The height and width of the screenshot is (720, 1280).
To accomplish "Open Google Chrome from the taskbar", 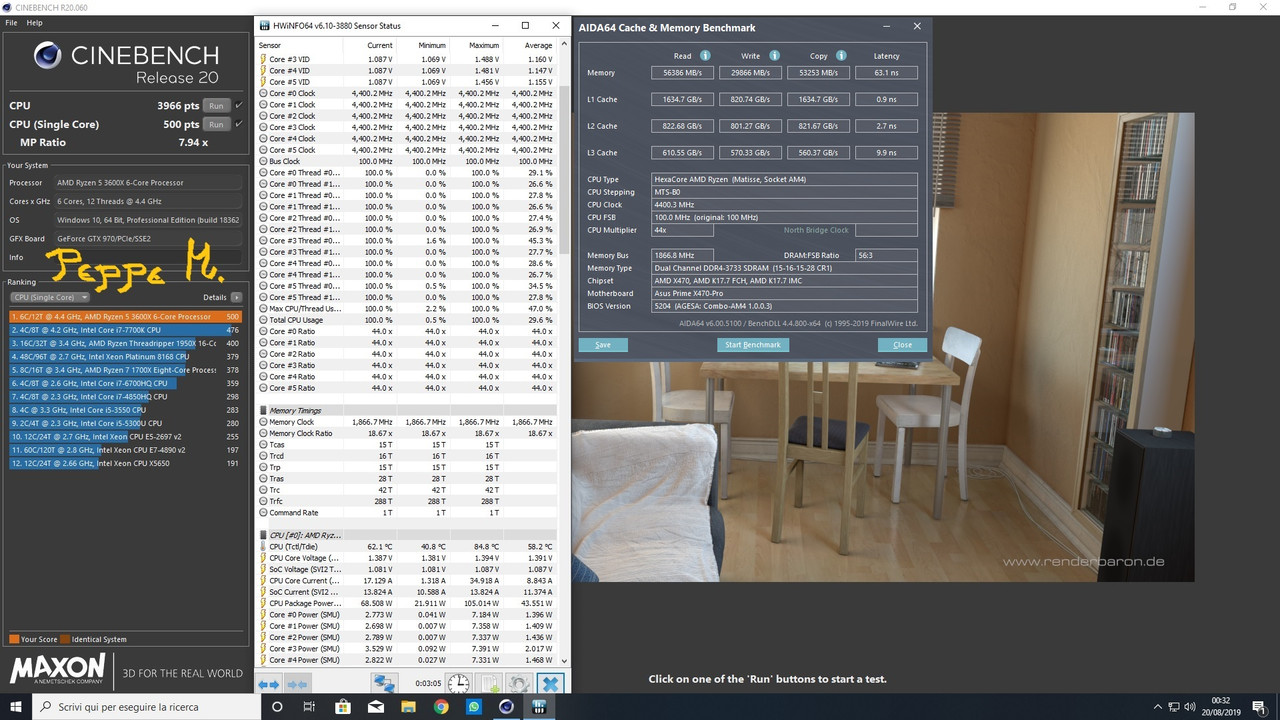I will (x=440, y=707).
